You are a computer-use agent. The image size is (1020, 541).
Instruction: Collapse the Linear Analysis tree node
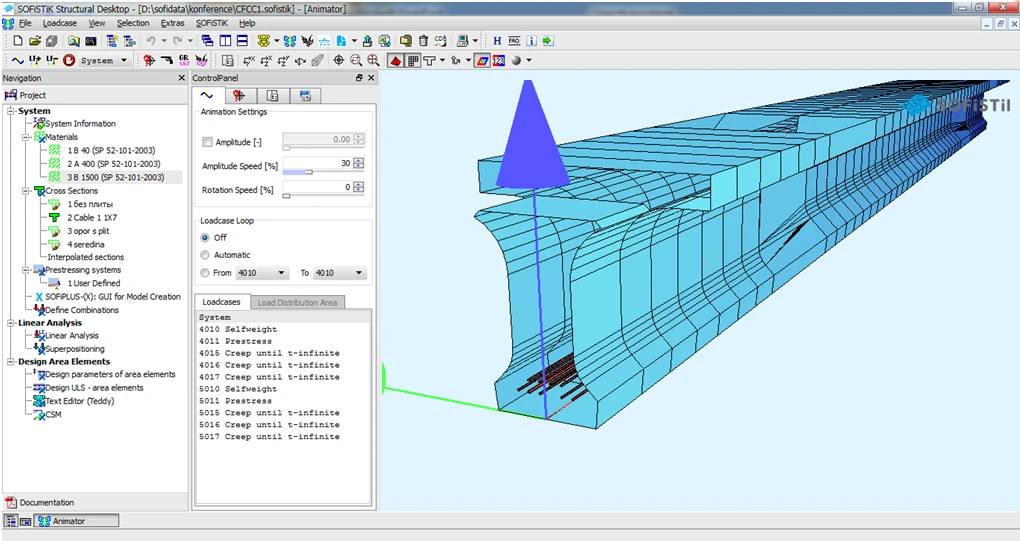coord(11,323)
